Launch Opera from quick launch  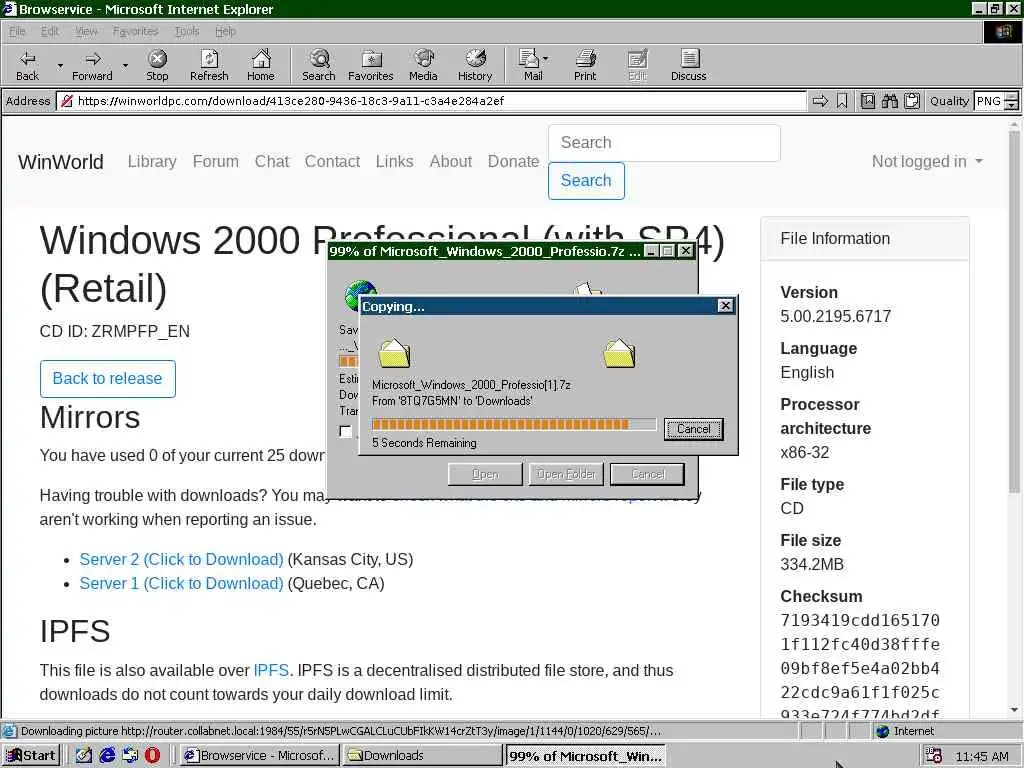(x=152, y=756)
